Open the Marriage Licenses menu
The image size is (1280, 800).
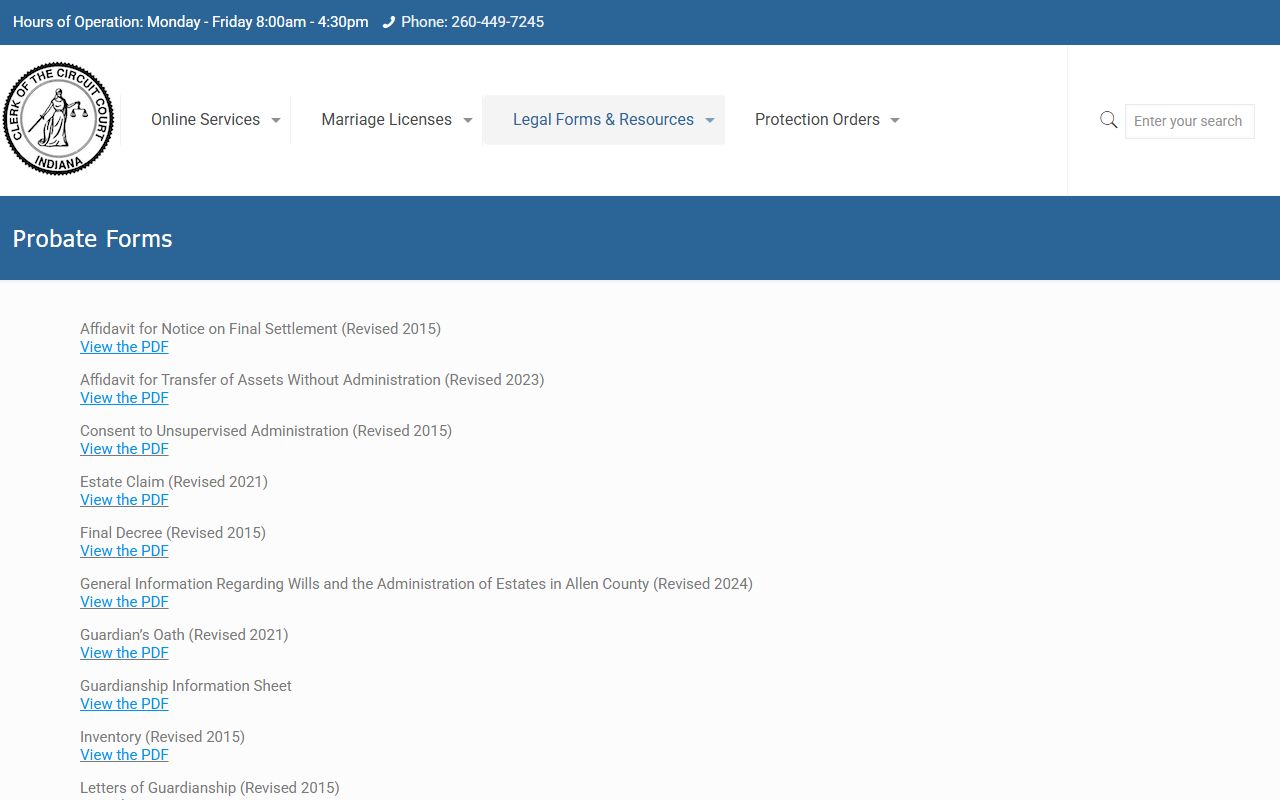386,120
